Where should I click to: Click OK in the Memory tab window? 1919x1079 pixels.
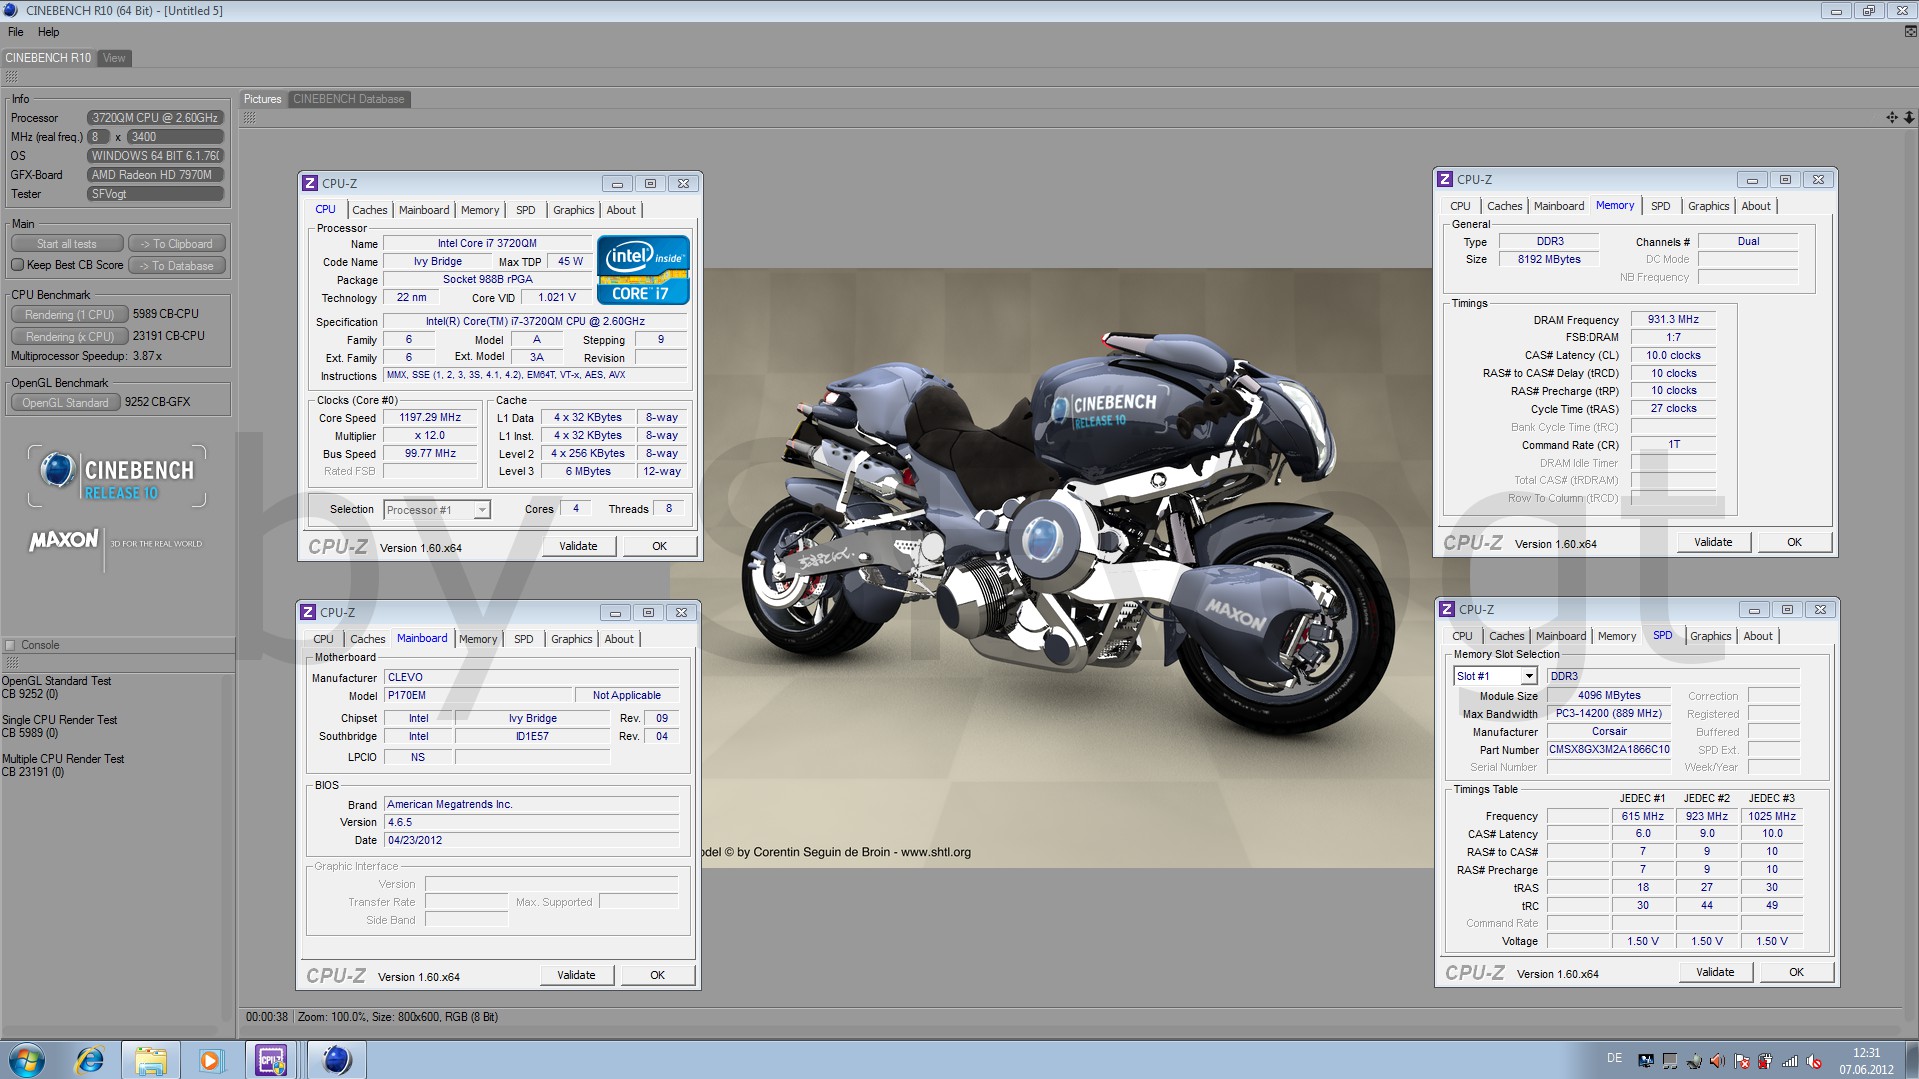[1794, 542]
